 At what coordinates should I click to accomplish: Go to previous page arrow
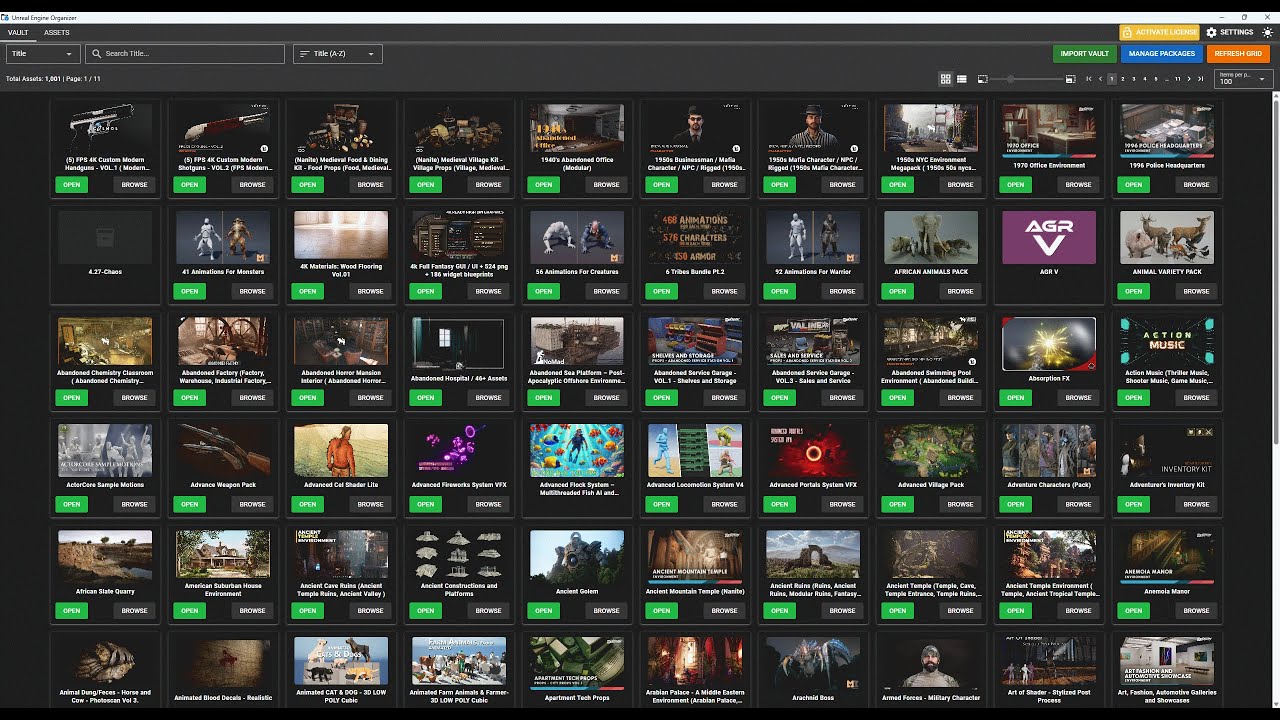tap(1100, 79)
